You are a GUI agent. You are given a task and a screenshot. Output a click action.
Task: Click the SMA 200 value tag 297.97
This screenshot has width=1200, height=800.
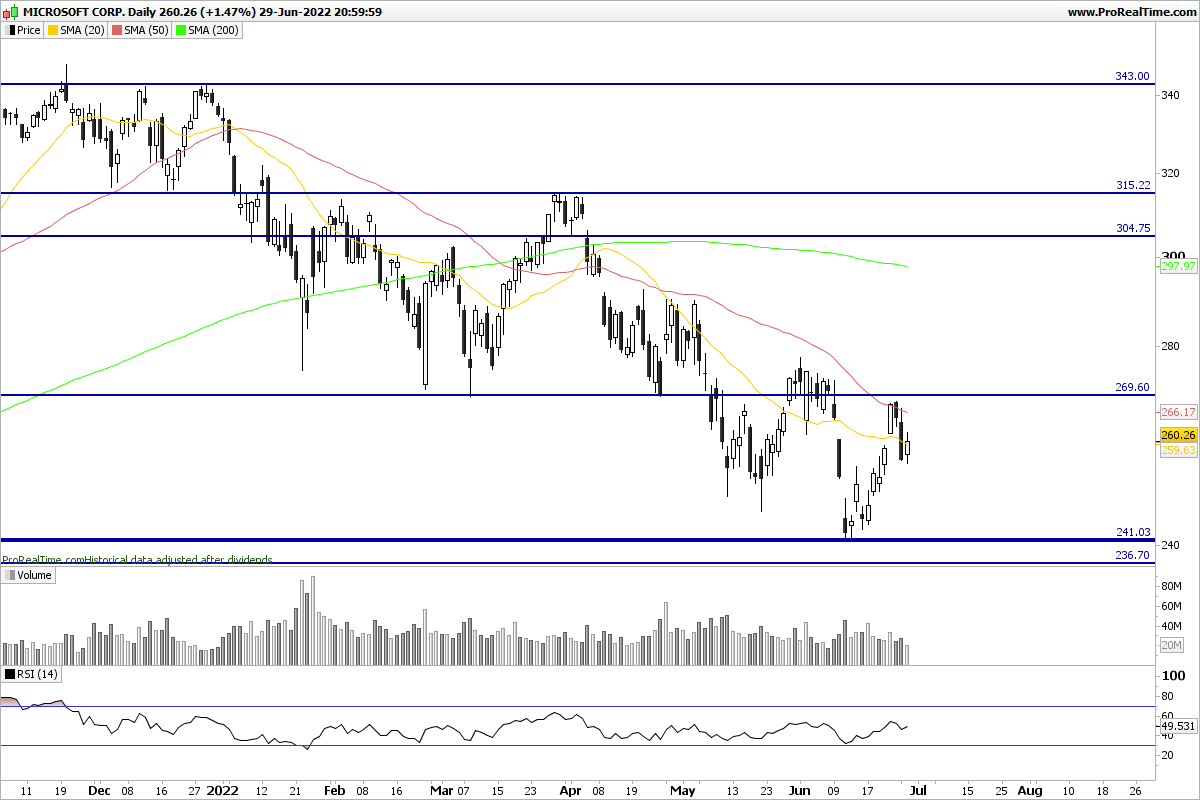tap(1179, 266)
